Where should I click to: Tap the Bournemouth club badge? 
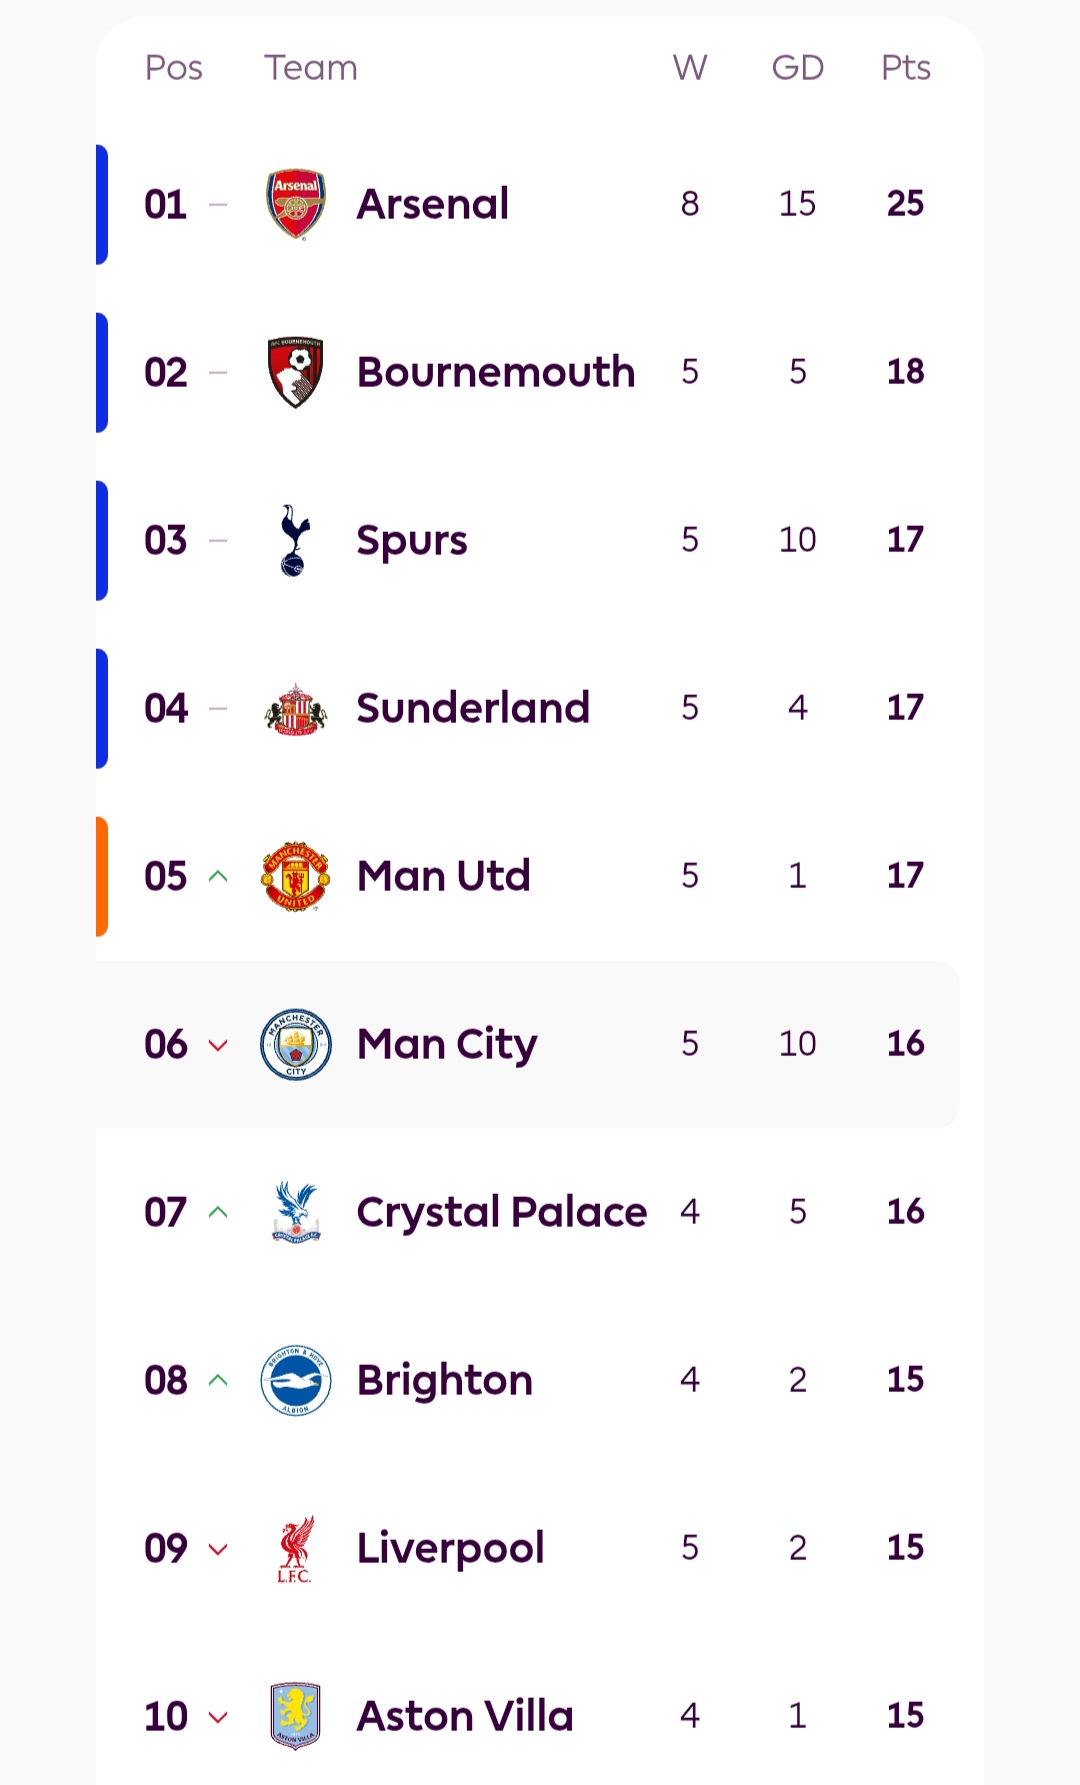295,372
